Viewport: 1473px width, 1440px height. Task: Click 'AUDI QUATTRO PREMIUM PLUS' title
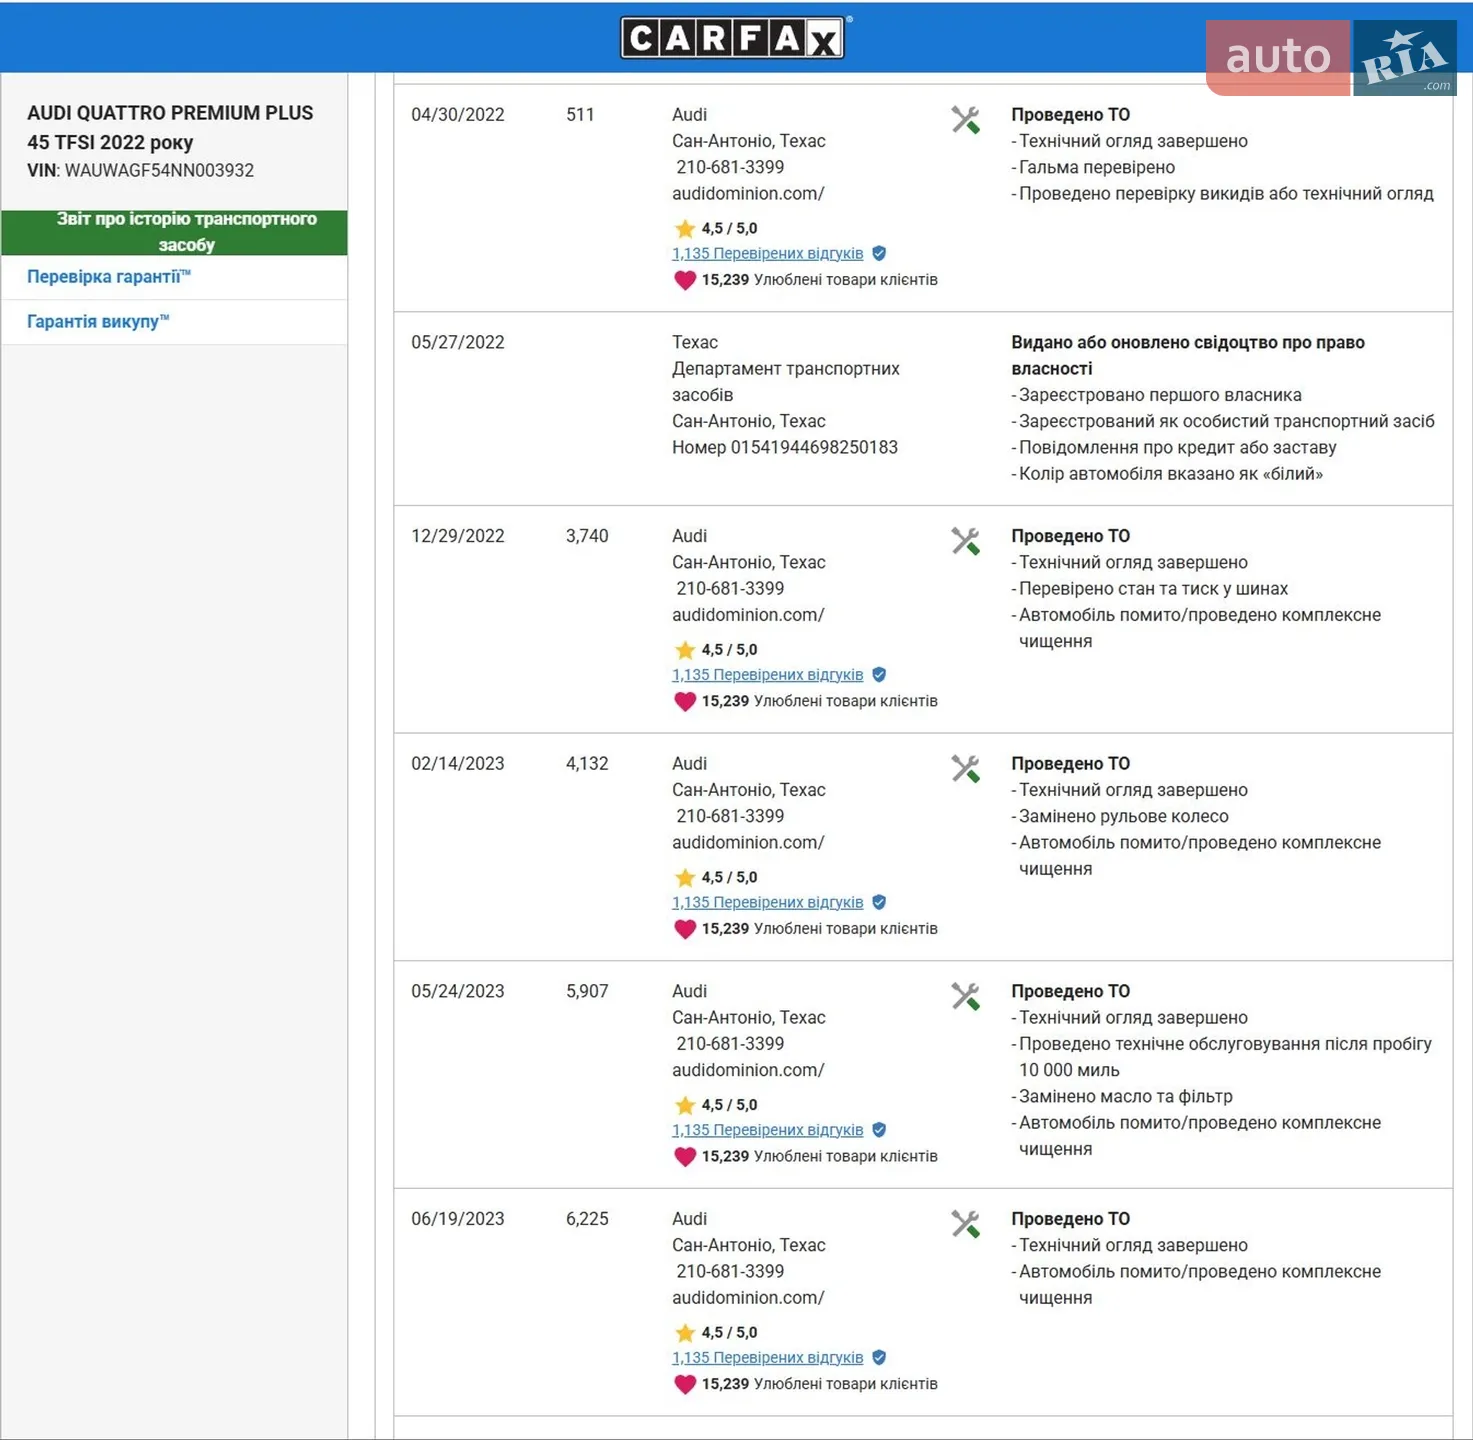pyautogui.click(x=170, y=113)
